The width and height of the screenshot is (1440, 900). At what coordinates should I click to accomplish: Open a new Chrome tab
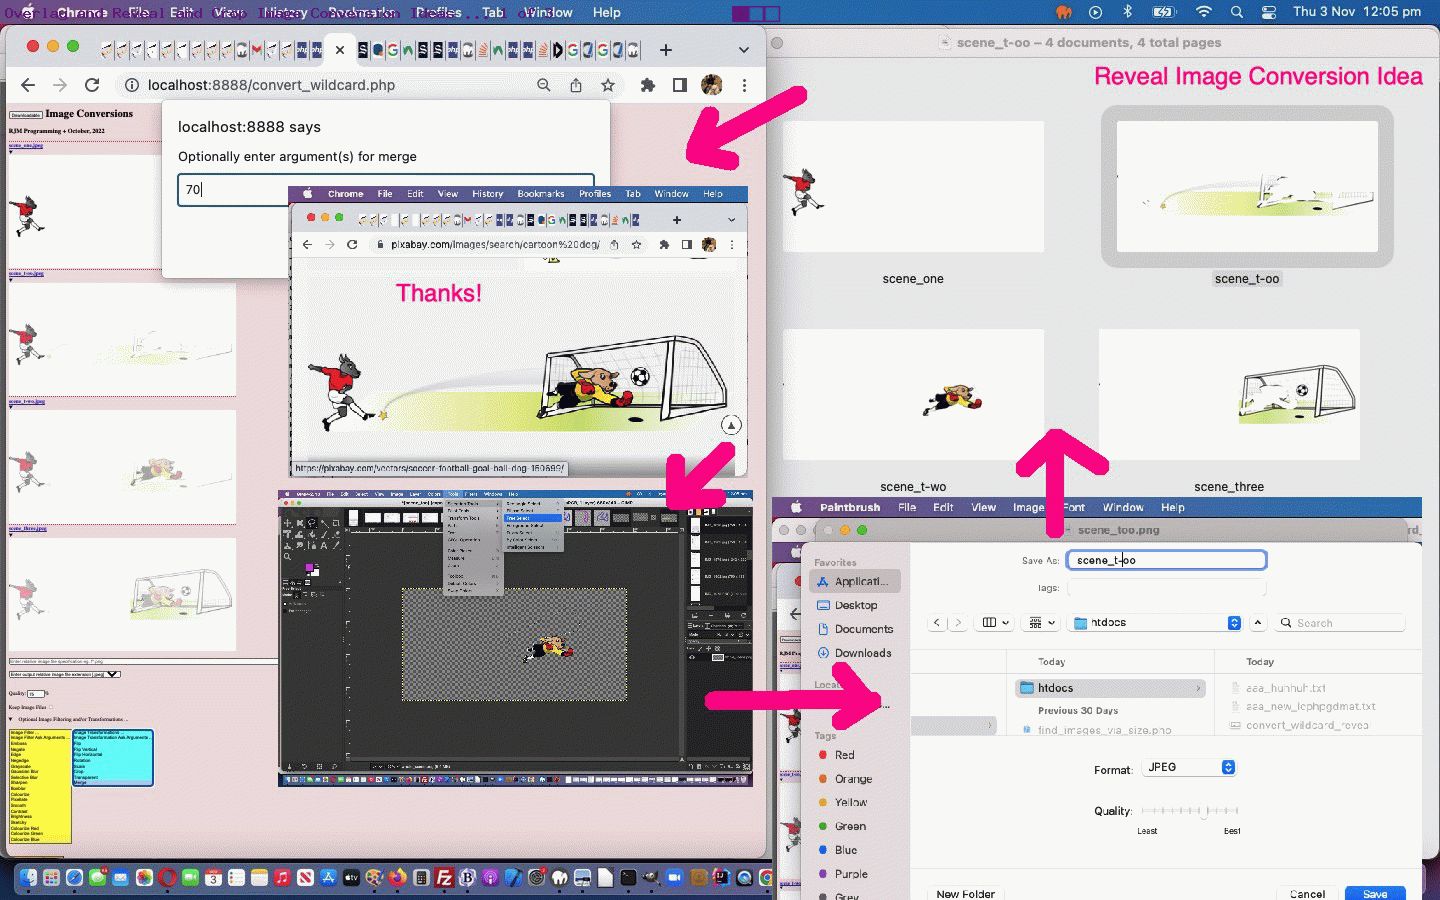(x=666, y=49)
